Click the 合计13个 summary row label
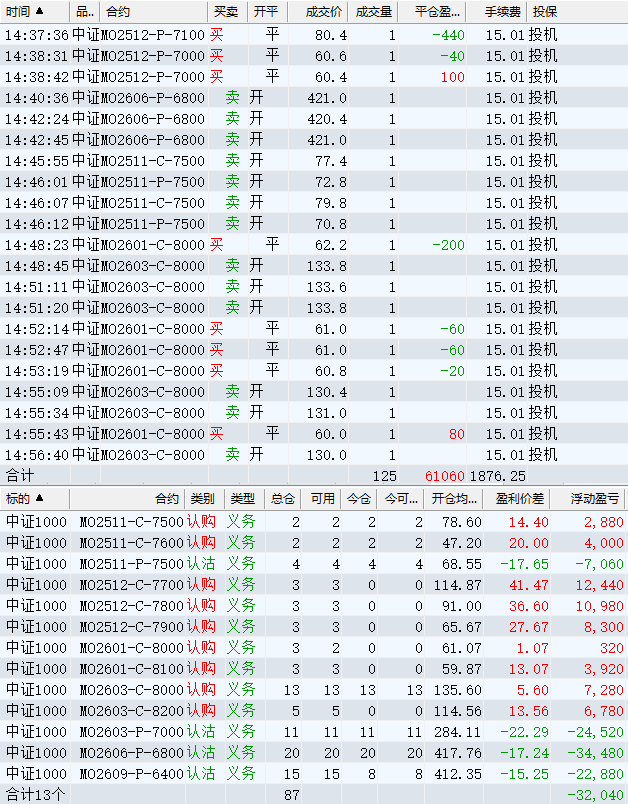Viewport: 628px width, 804px height. [36, 794]
